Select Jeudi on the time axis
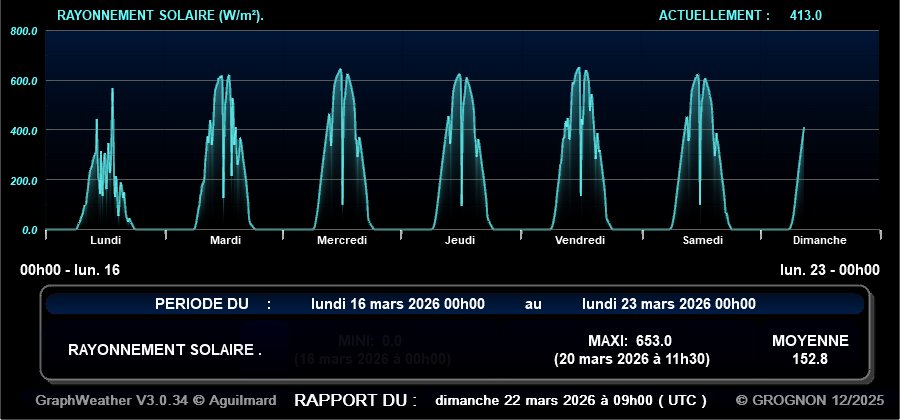Screen dimensions: 900x420 pyautogui.click(x=460, y=240)
